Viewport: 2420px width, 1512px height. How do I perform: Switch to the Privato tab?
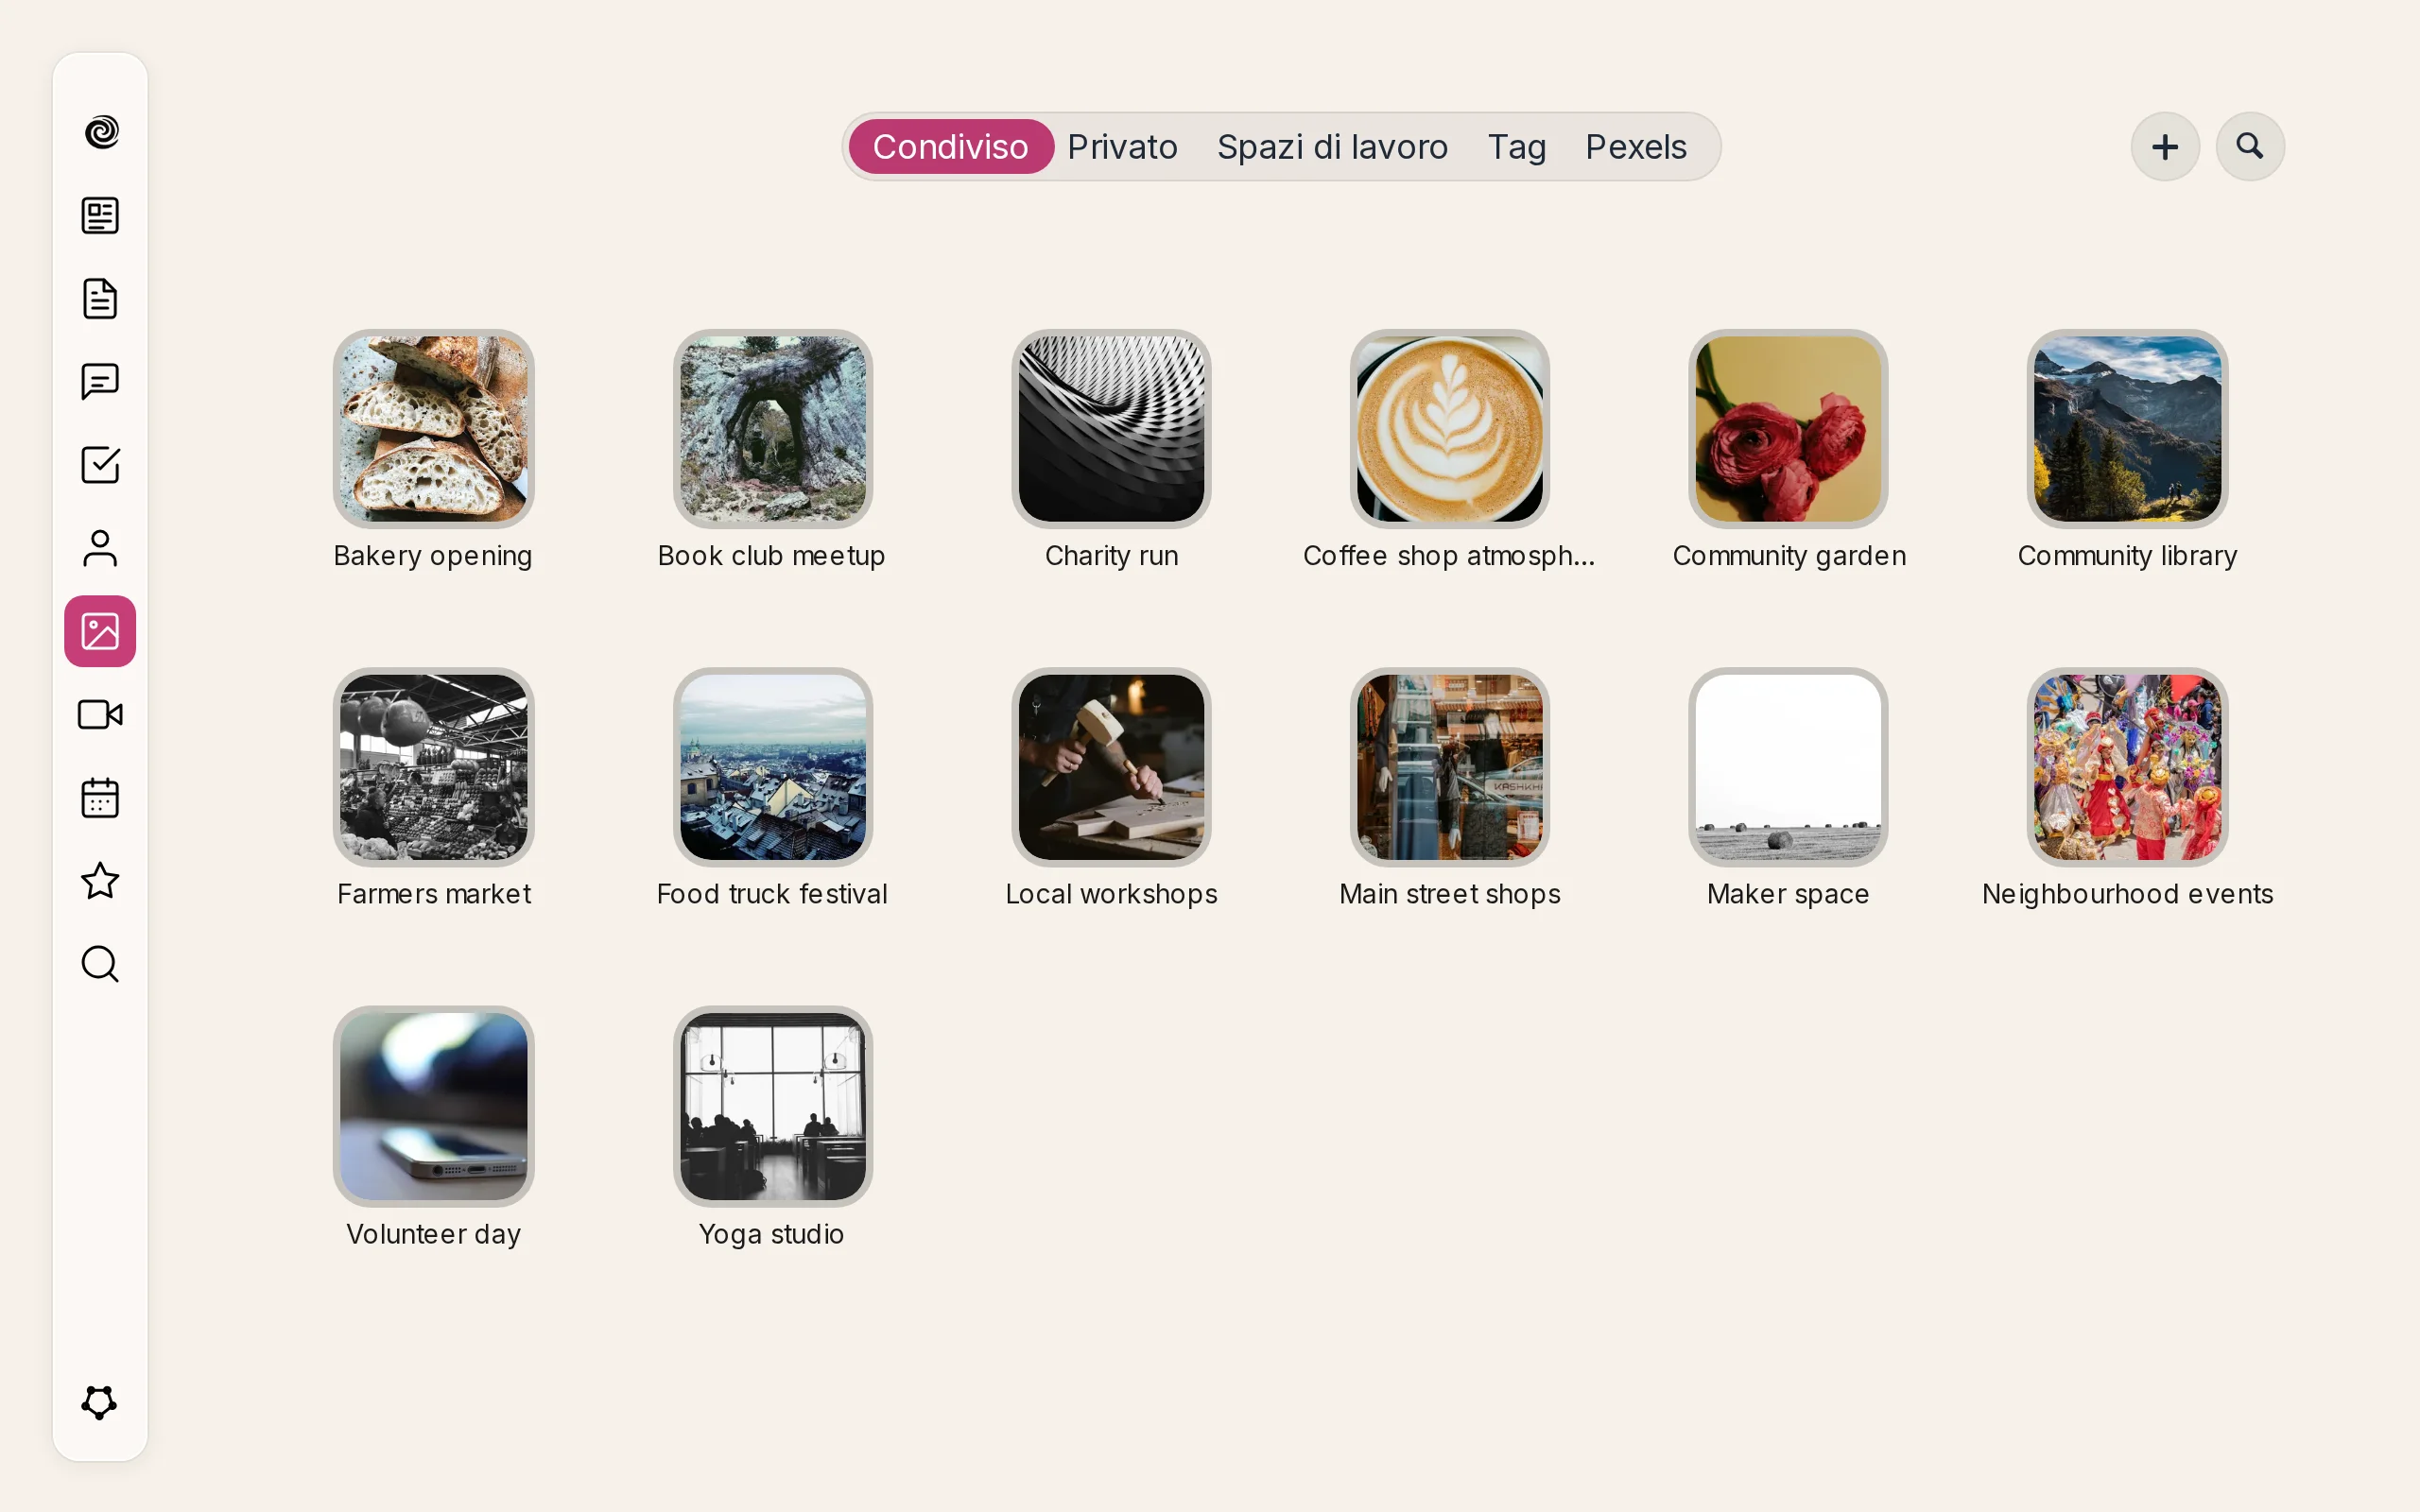coord(1122,147)
